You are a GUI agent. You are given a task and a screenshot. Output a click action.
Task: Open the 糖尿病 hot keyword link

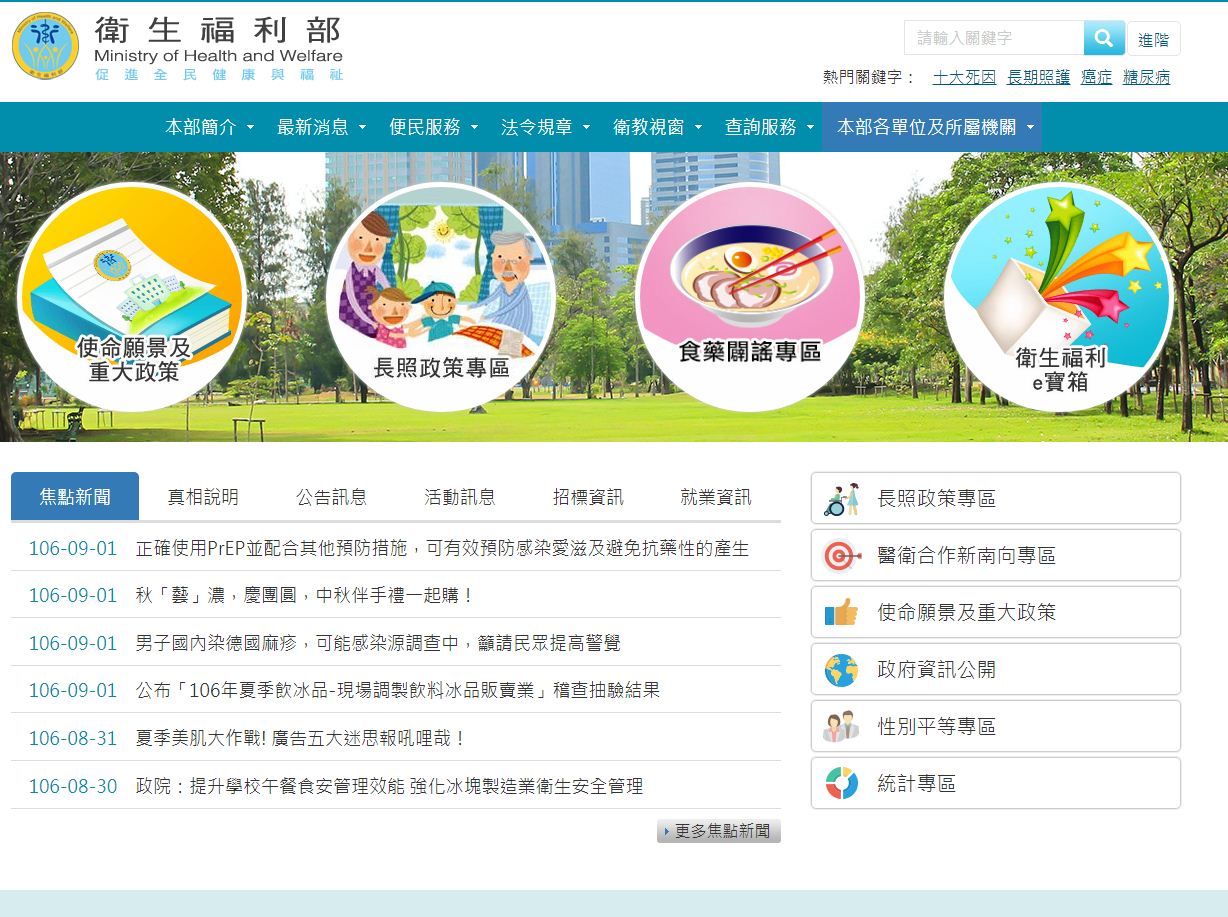click(x=1147, y=77)
